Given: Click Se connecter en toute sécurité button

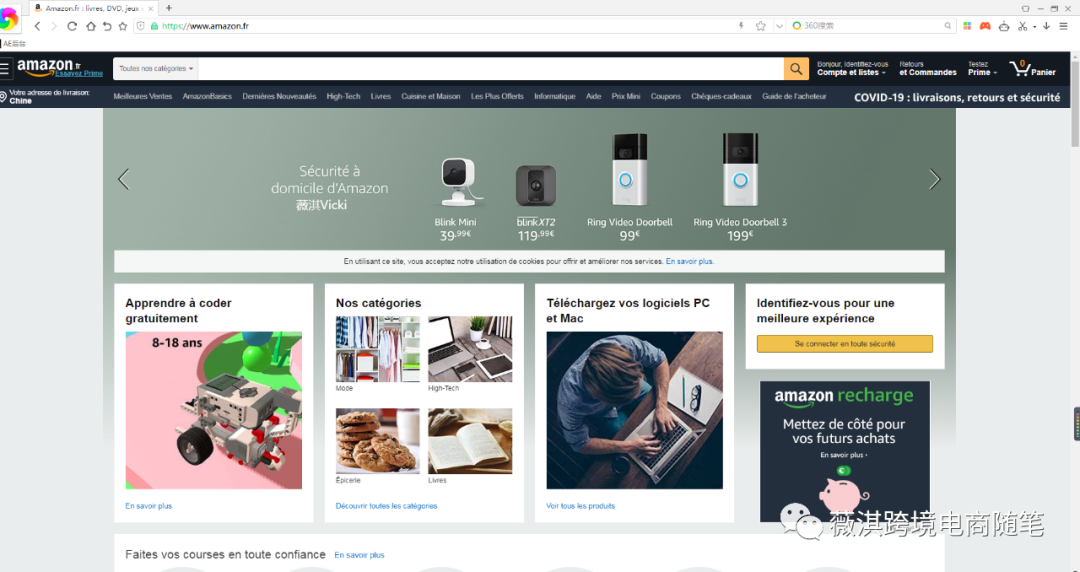Looking at the screenshot, I should pos(844,344).
